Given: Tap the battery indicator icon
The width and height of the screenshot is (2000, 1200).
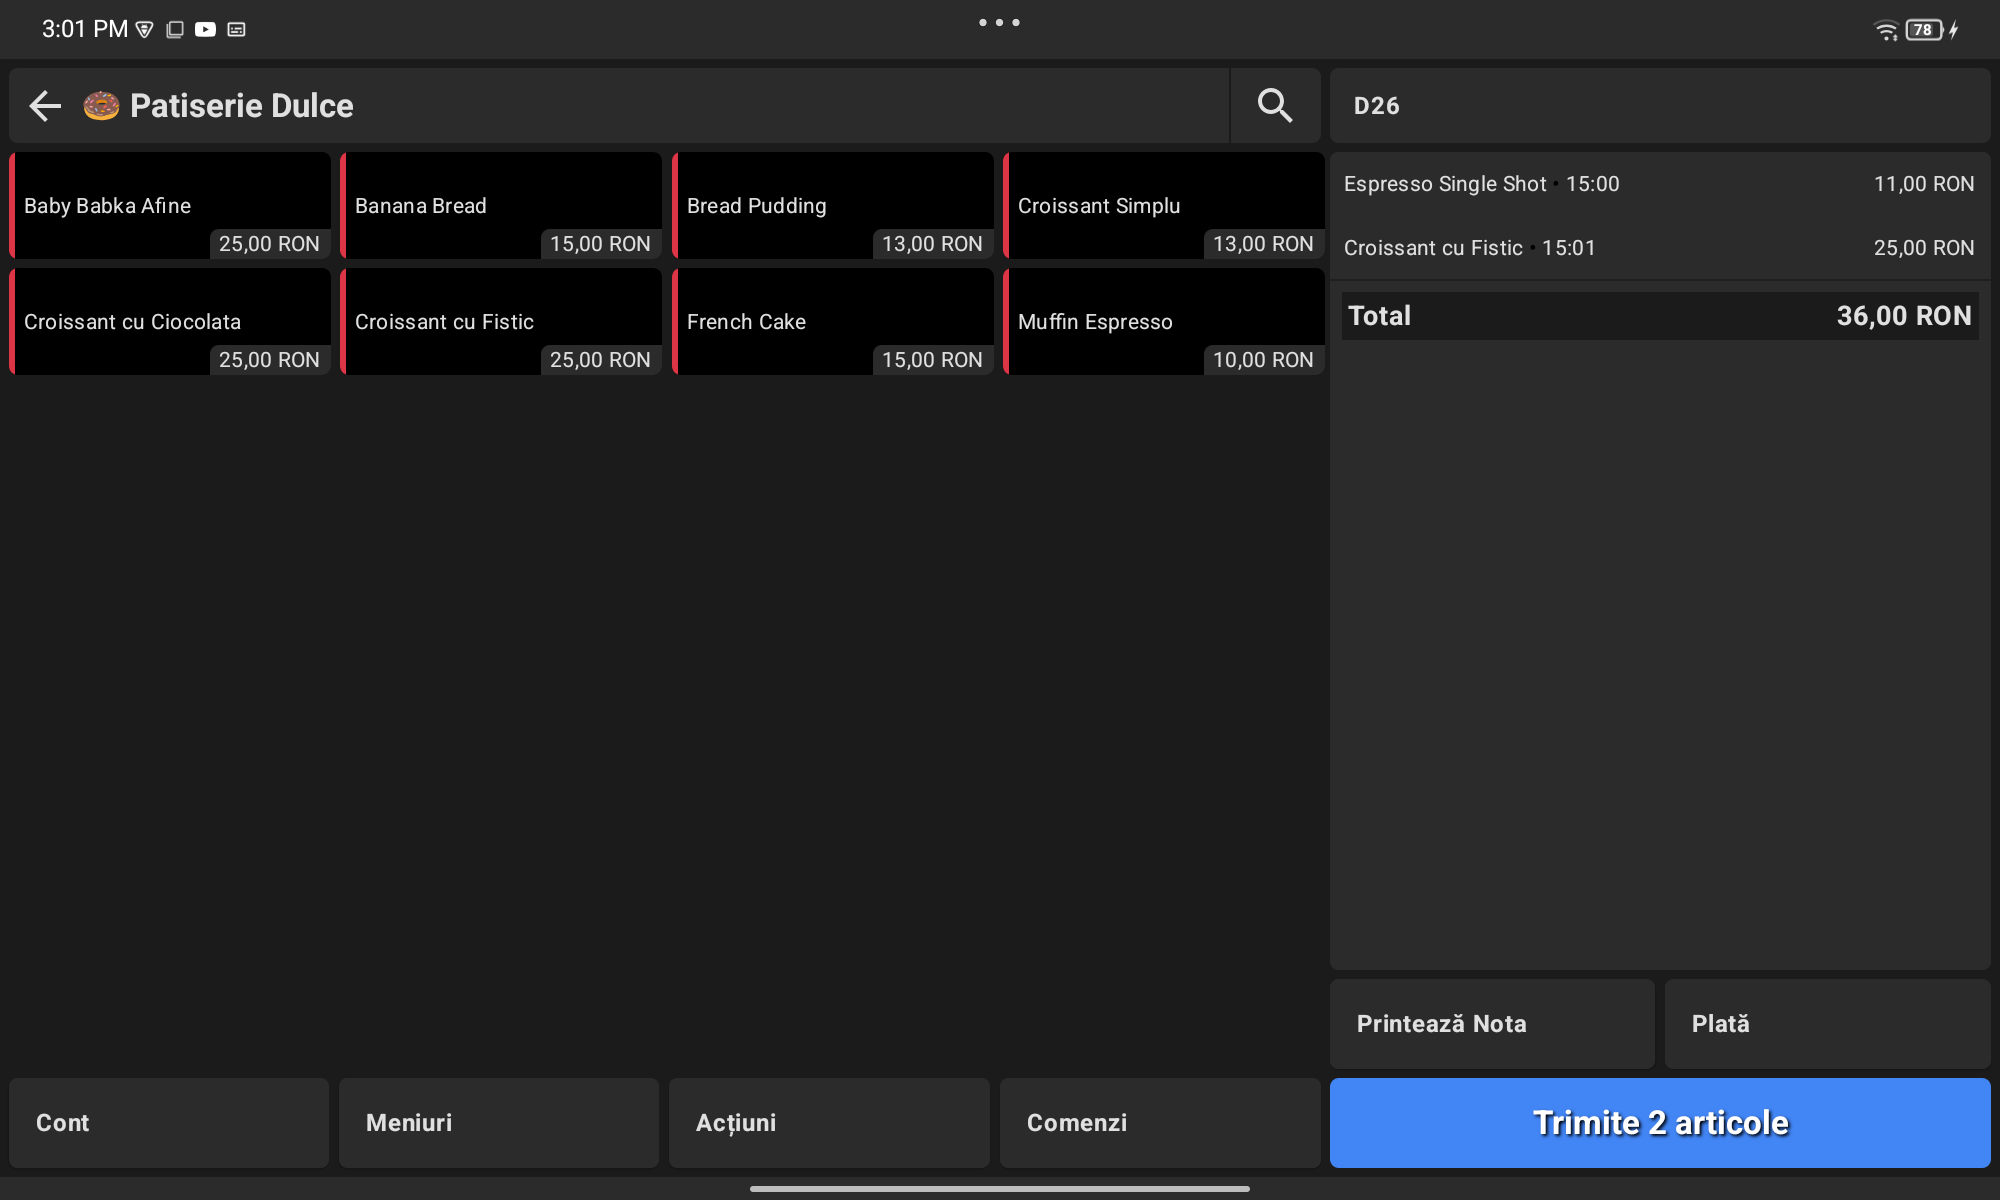Looking at the screenshot, I should pyautogui.click(x=1924, y=30).
